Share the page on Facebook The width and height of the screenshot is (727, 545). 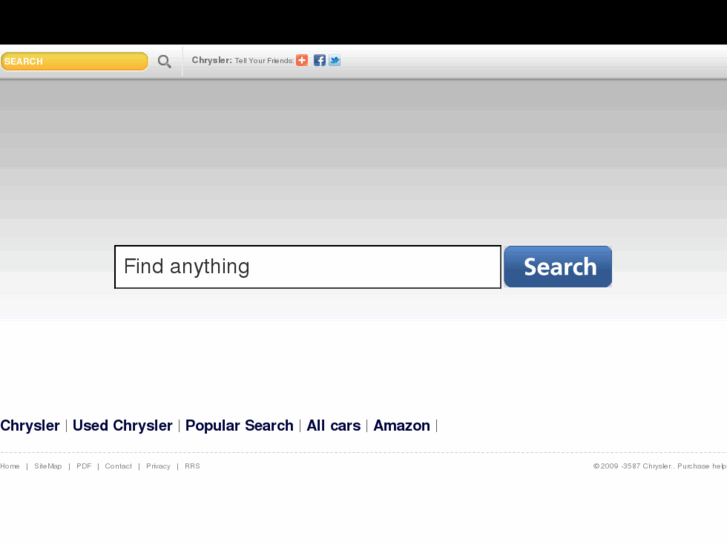click(320, 60)
